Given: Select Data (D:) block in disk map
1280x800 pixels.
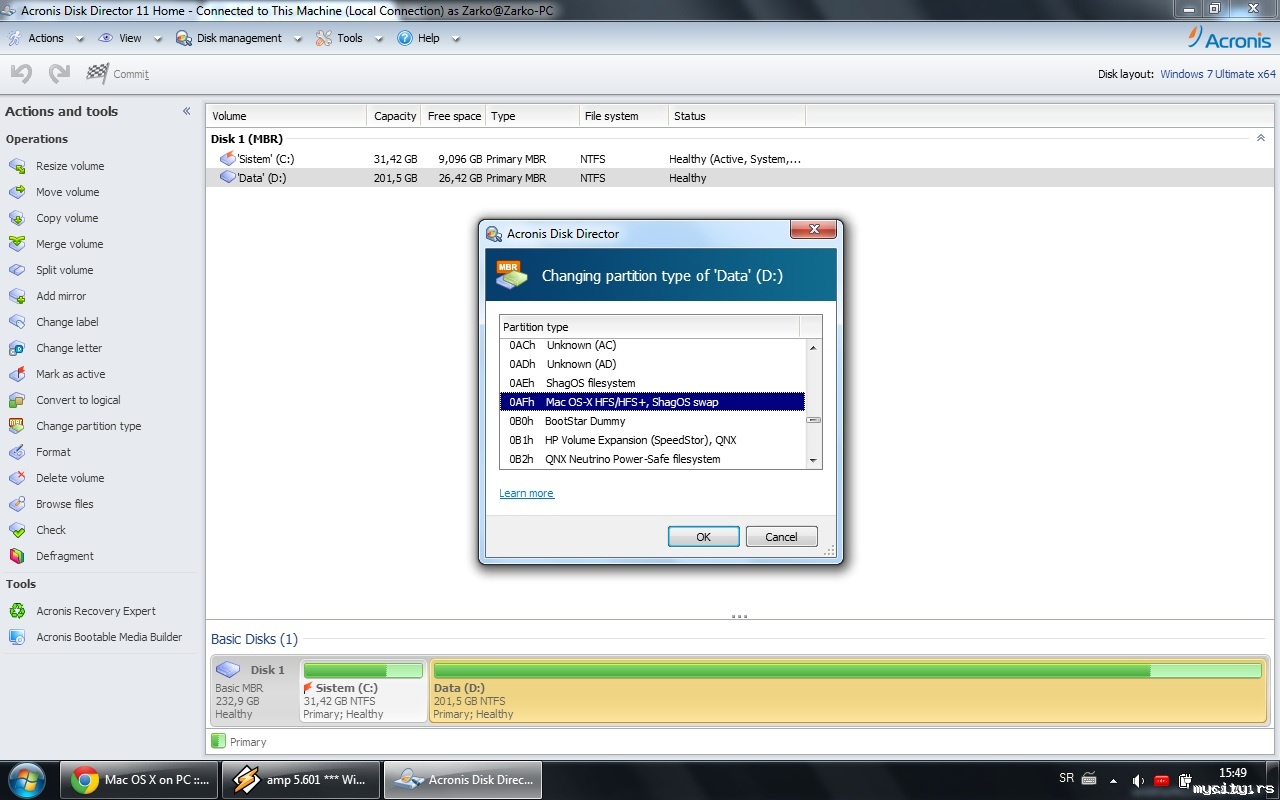Looking at the screenshot, I should [848, 690].
